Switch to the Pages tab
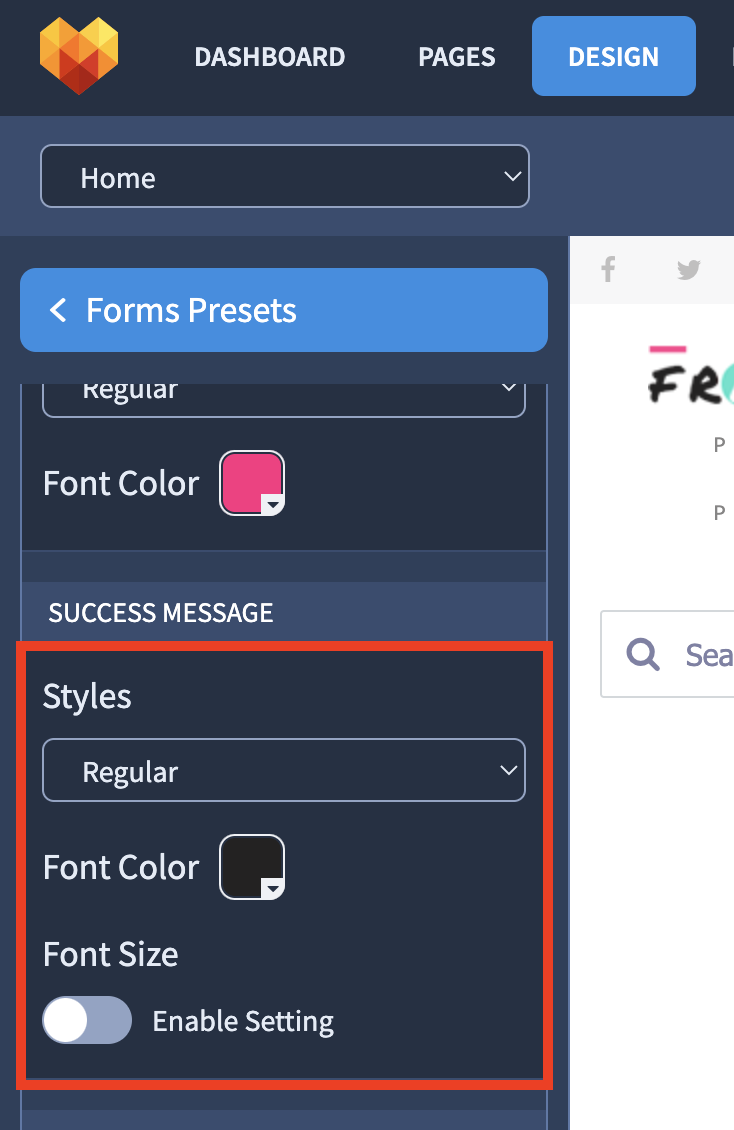 457,57
